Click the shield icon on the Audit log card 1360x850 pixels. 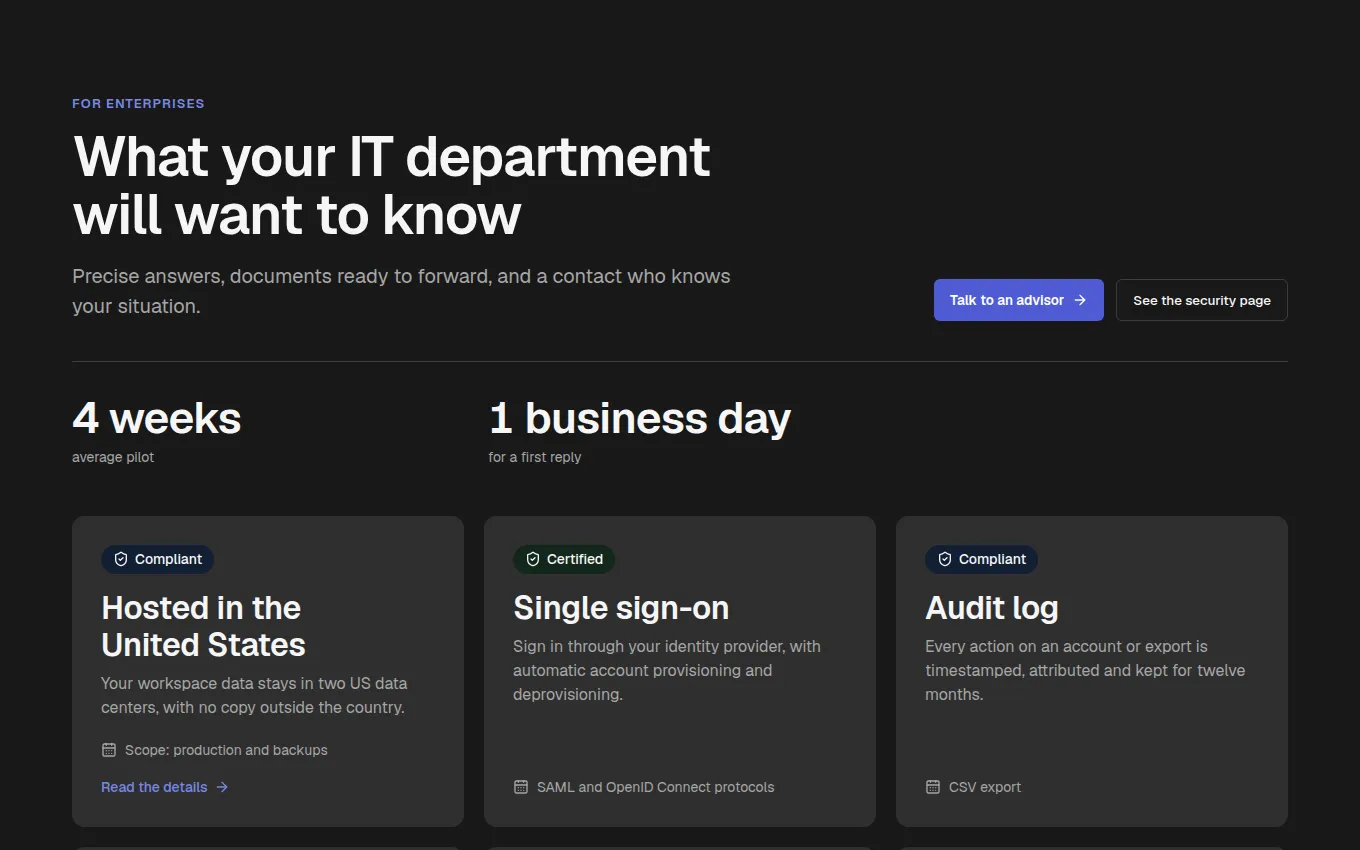(945, 559)
